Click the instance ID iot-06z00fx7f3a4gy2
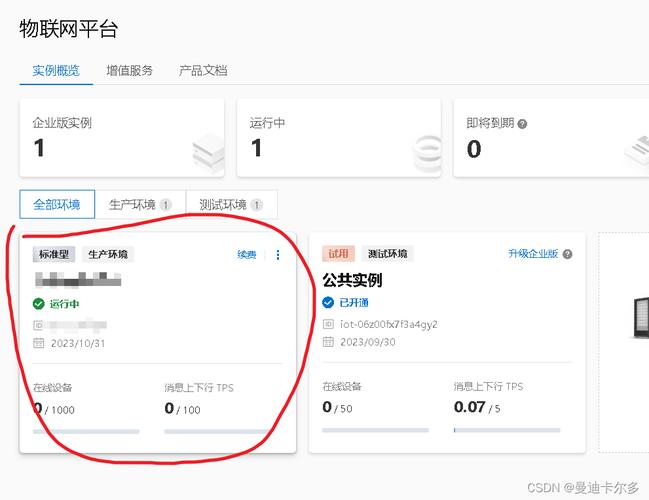The height and width of the screenshot is (500, 649). click(389, 324)
